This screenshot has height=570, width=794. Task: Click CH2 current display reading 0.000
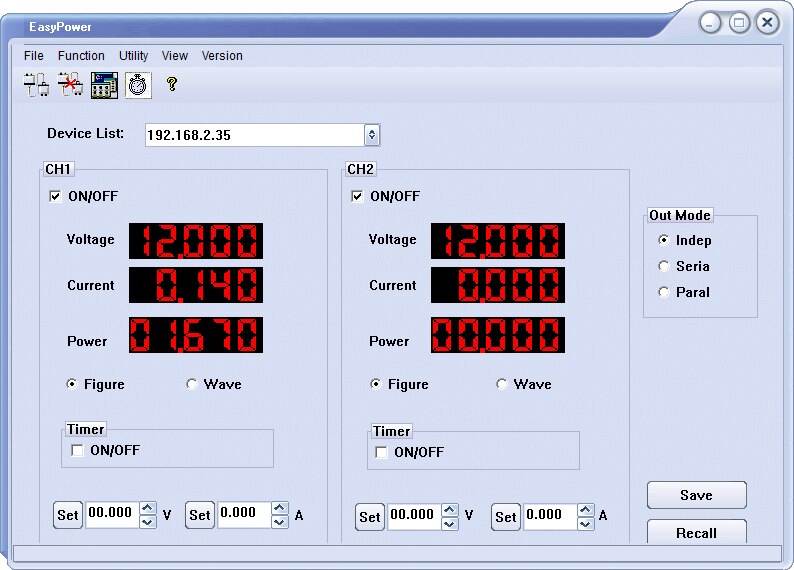[x=498, y=285]
